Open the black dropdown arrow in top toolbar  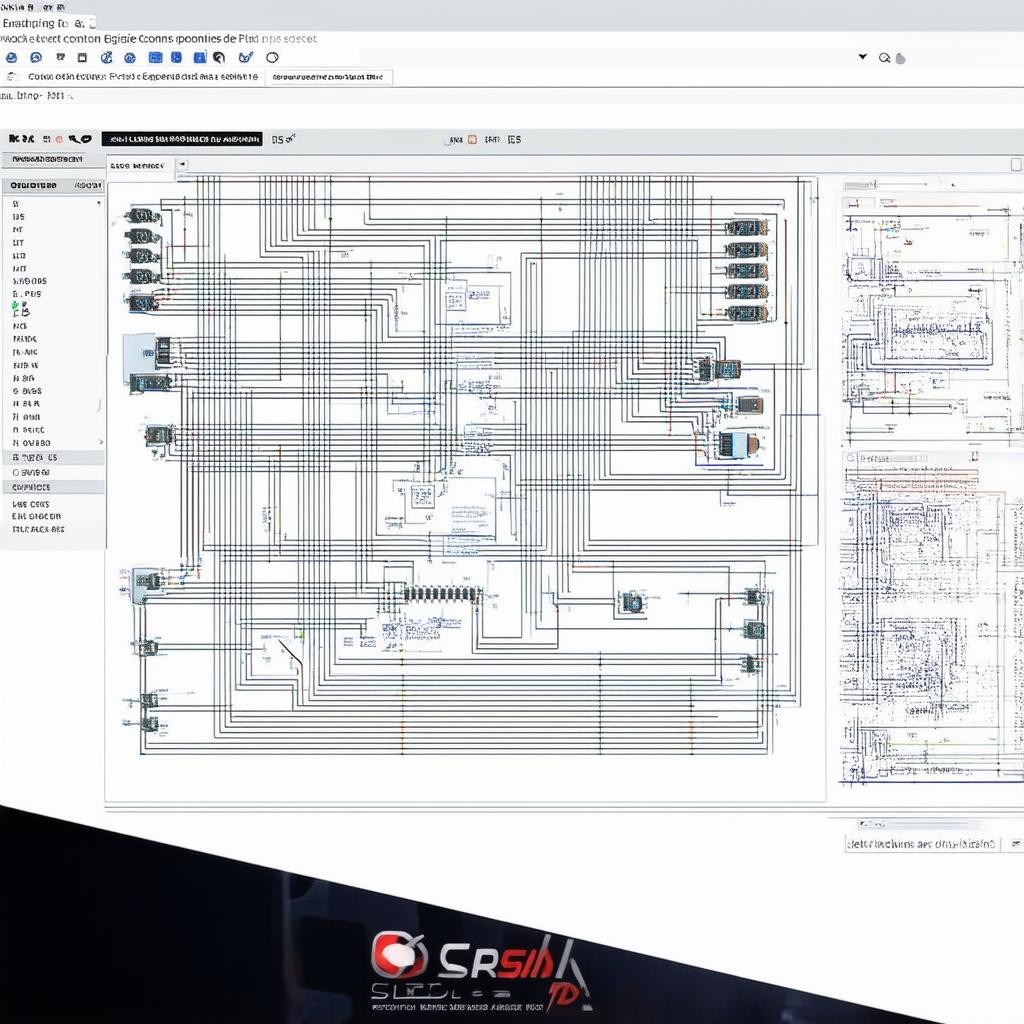click(862, 57)
